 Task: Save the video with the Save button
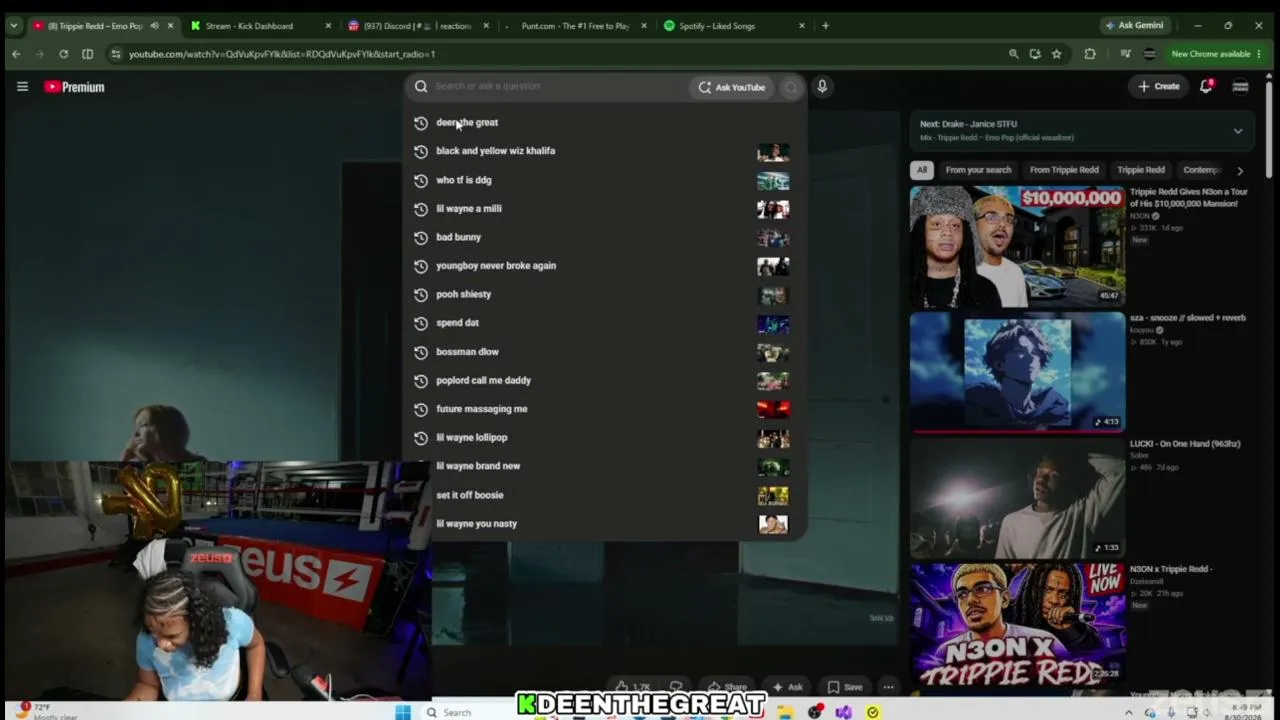[x=845, y=687]
